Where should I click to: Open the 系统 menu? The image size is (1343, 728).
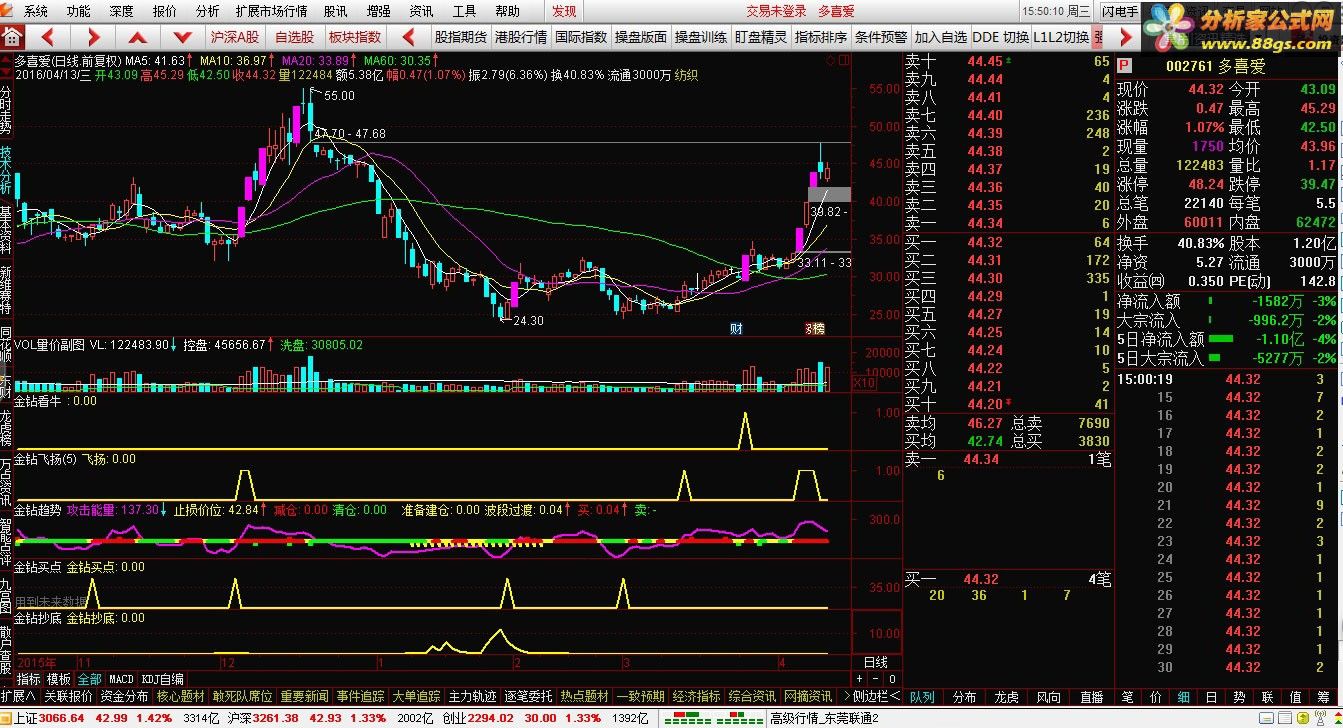click(x=36, y=11)
